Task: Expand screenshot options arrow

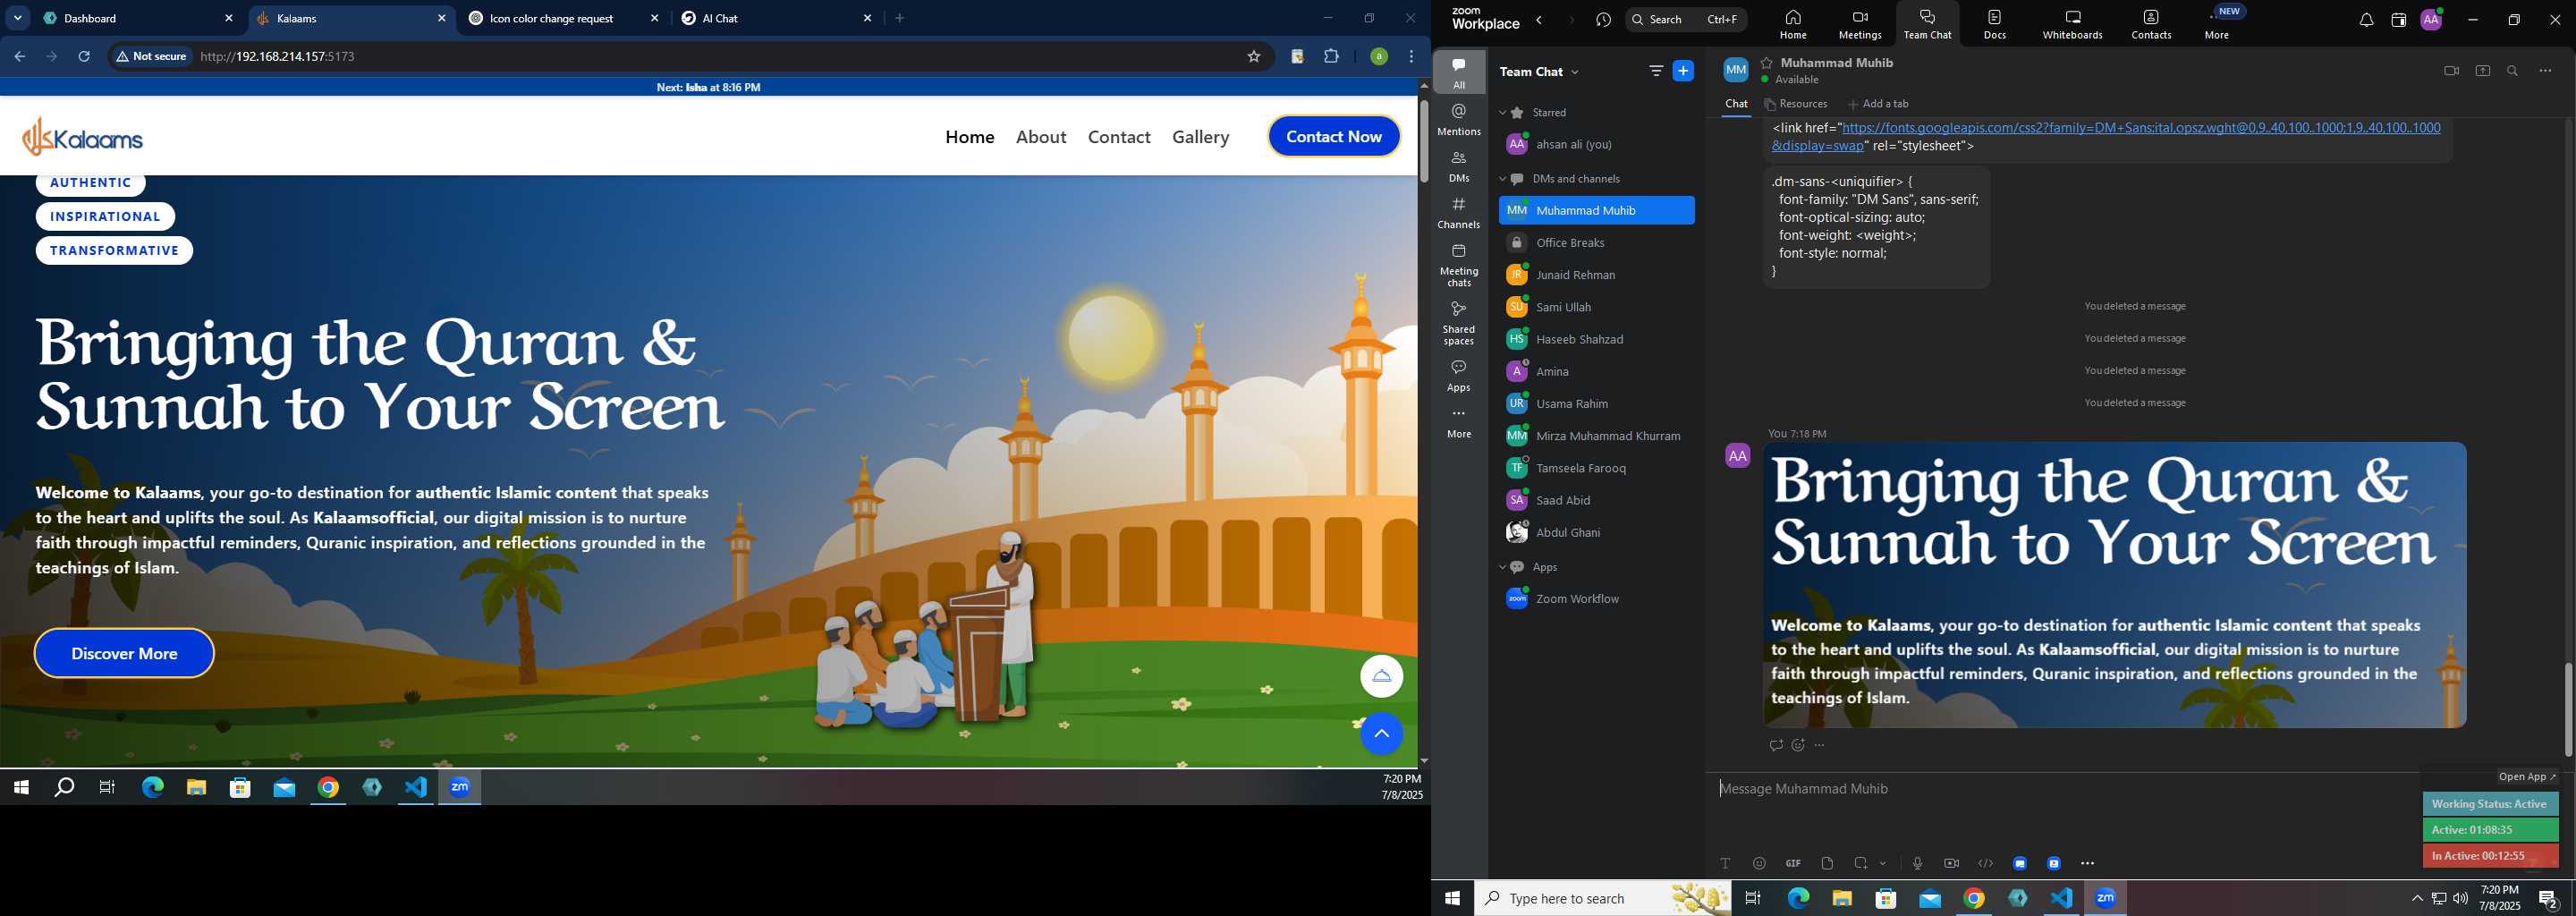Action: (1883, 864)
